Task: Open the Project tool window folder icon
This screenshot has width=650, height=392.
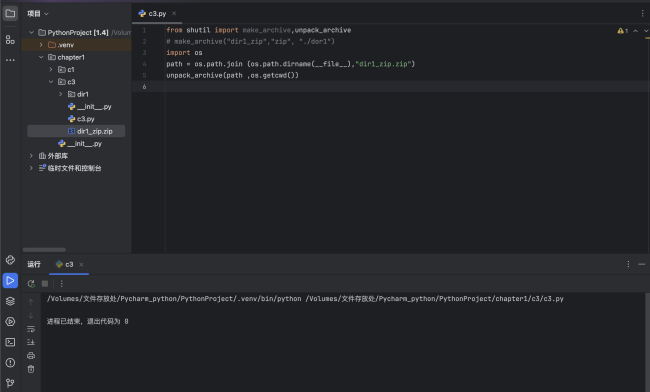Action: [x=10, y=13]
